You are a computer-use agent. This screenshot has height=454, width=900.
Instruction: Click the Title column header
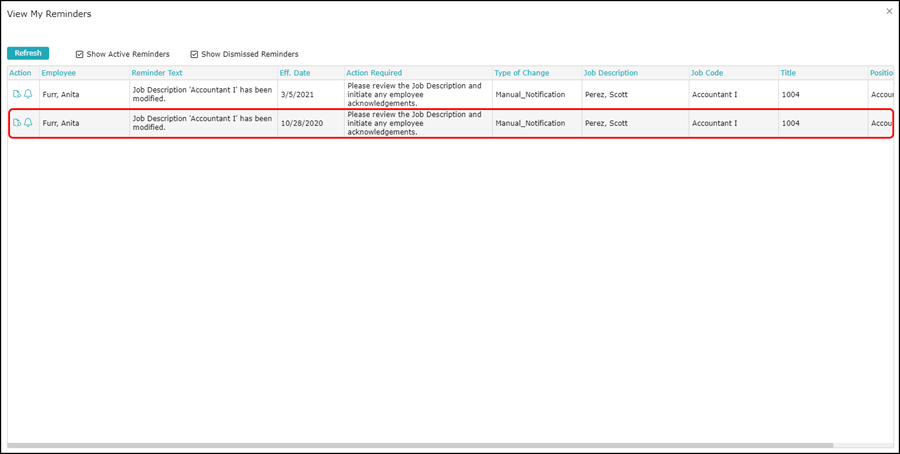click(x=788, y=73)
